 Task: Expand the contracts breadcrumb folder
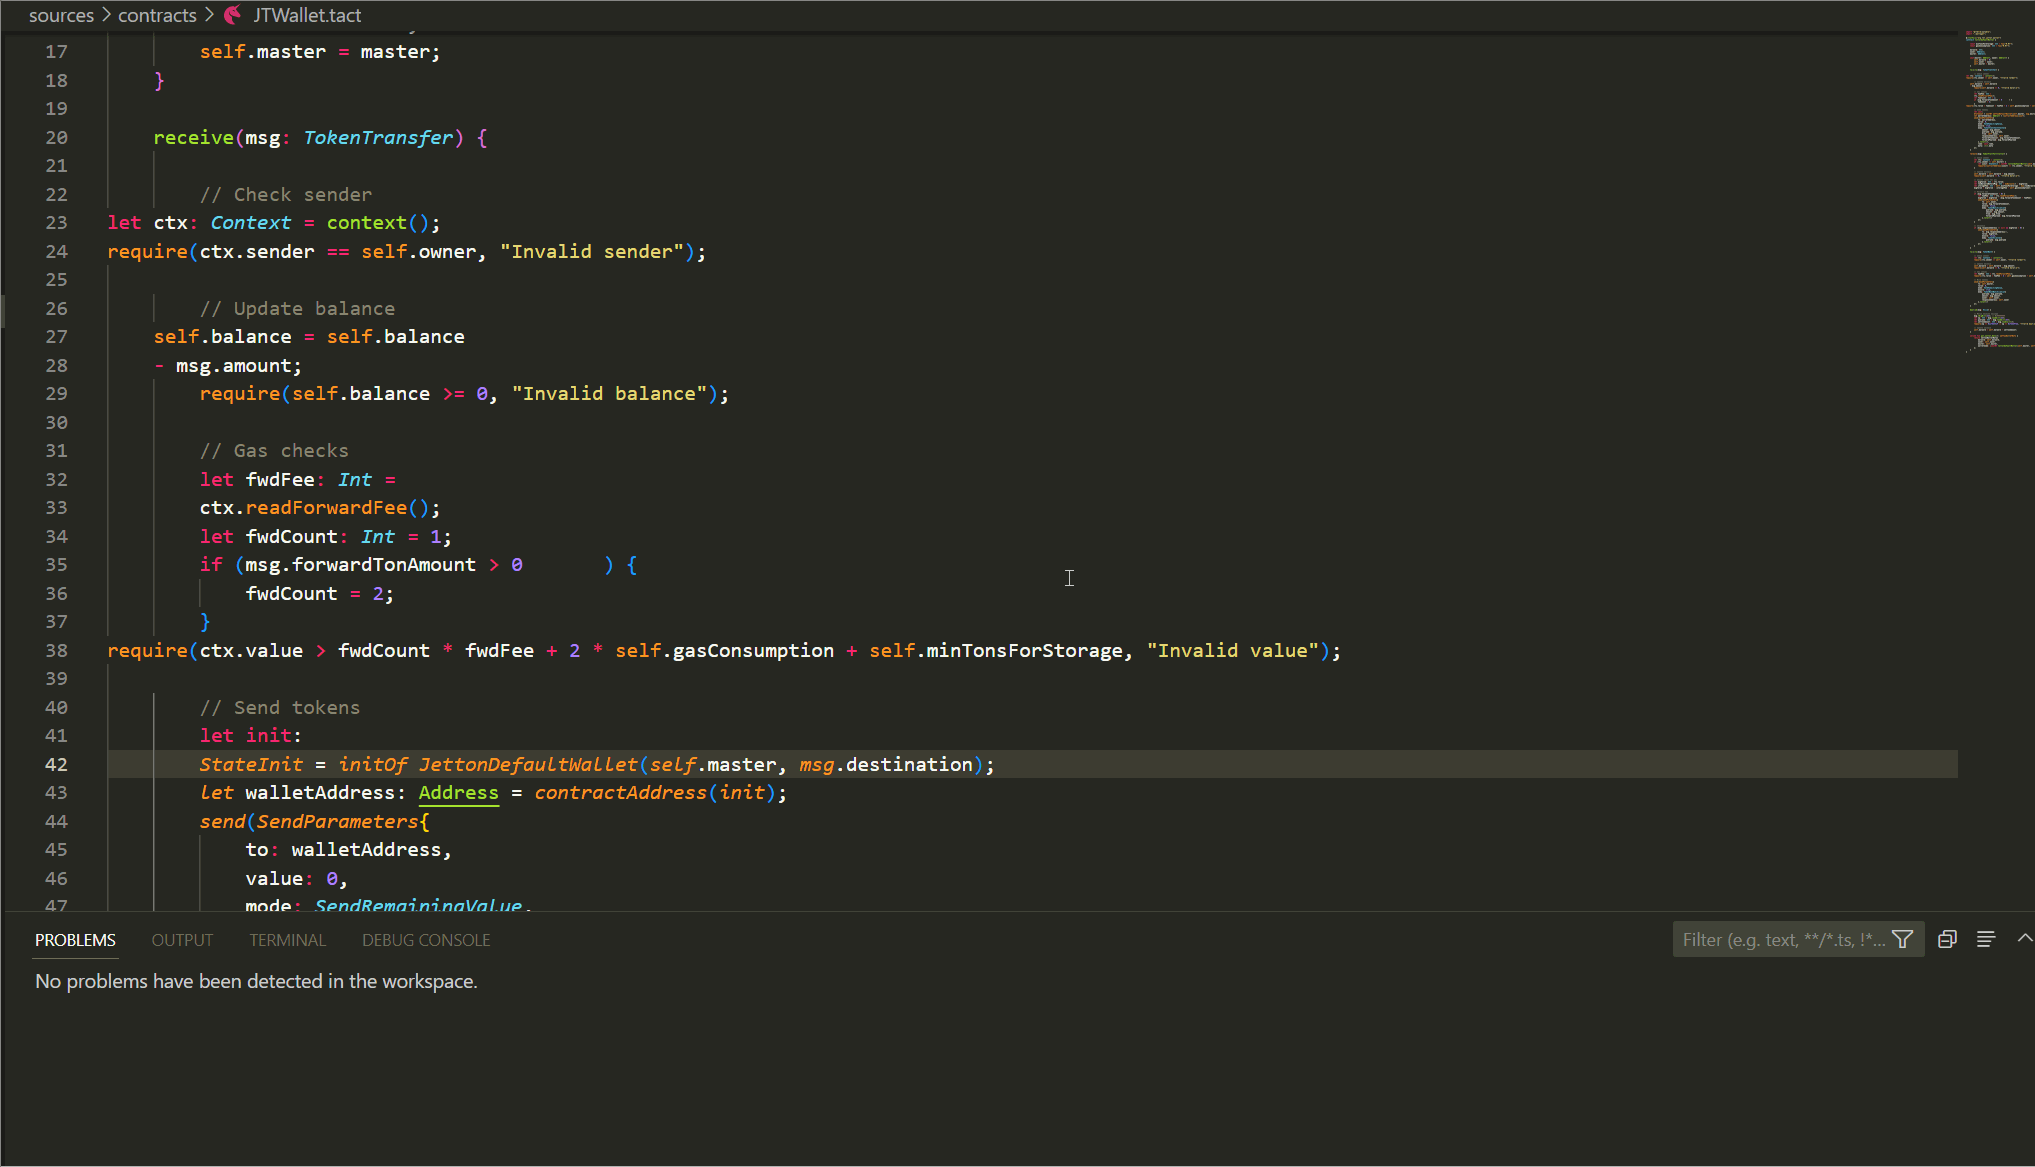(x=157, y=15)
